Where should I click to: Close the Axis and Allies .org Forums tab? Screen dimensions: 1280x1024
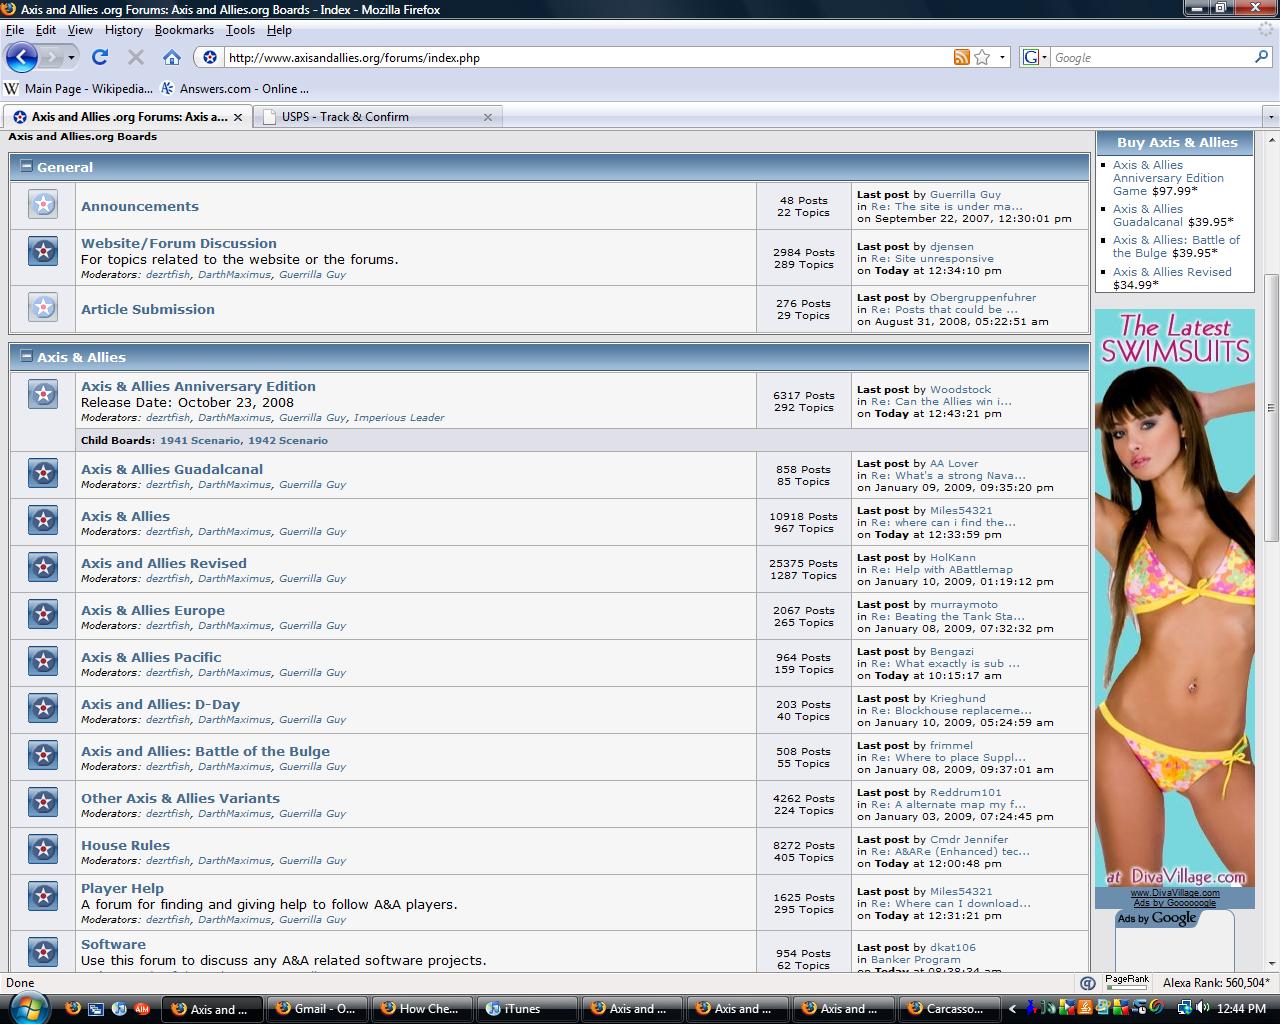pyautogui.click(x=238, y=117)
